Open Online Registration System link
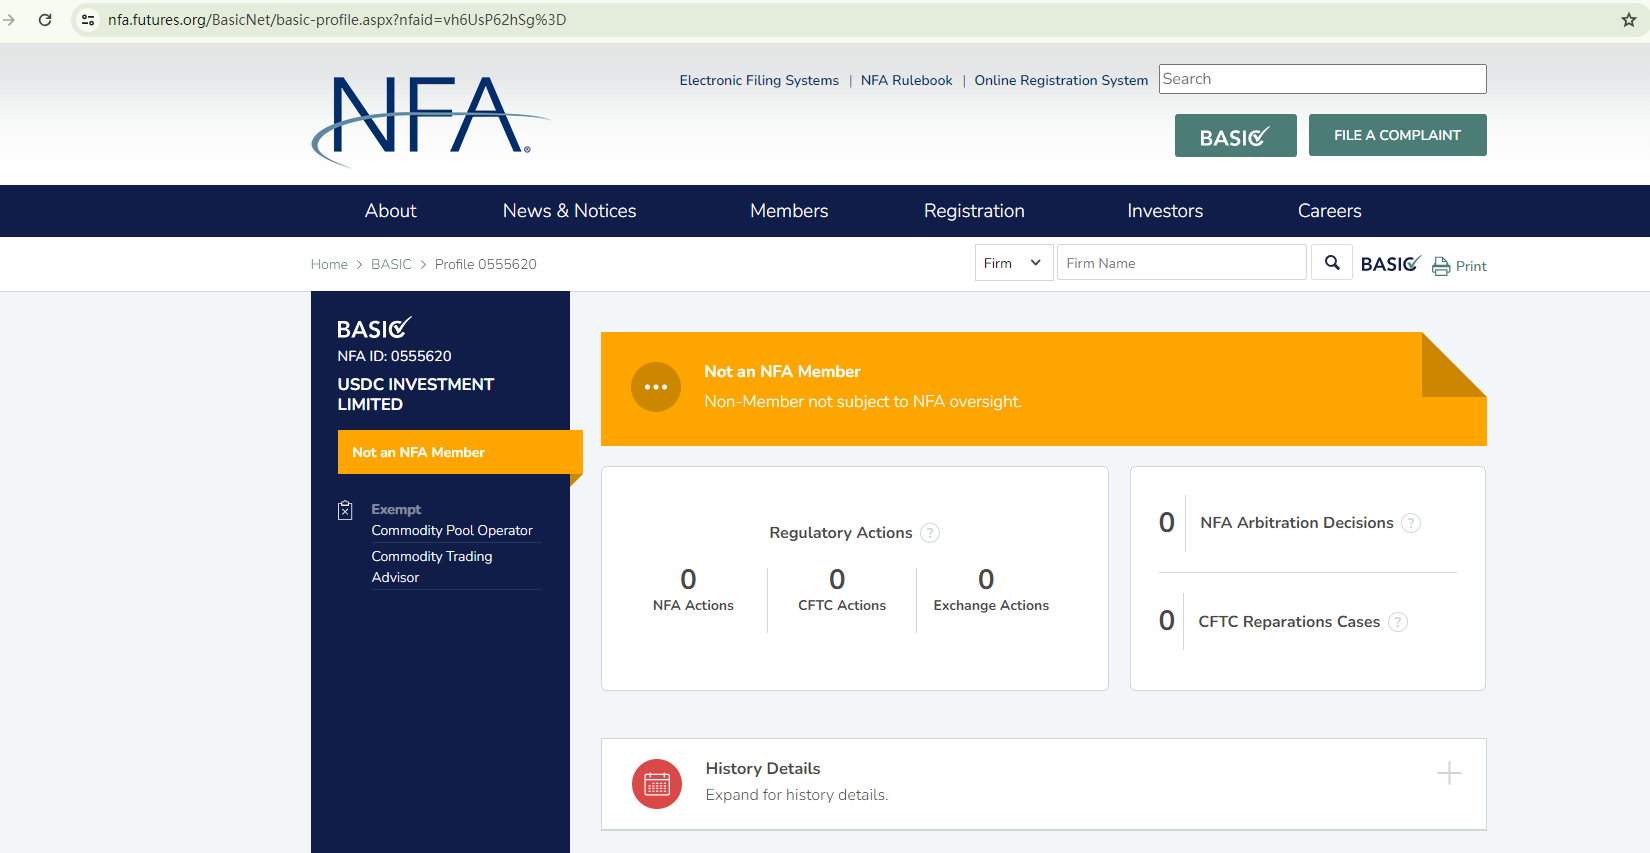Viewport: 1650px width, 853px height. pyautogui.click(x=1061, y=80)
